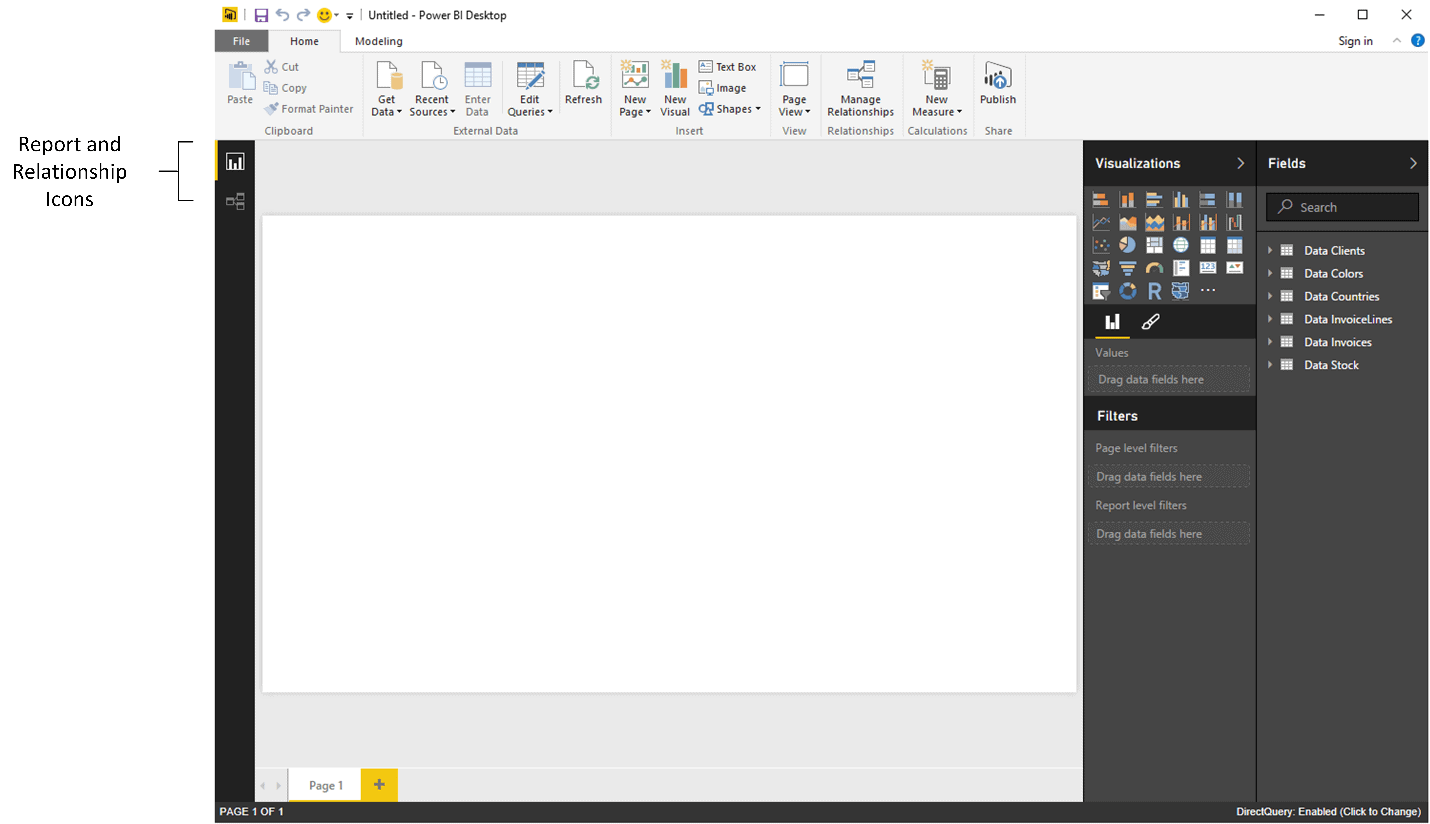Select the stacked bar chart visualization

(x=1101, y=199)
